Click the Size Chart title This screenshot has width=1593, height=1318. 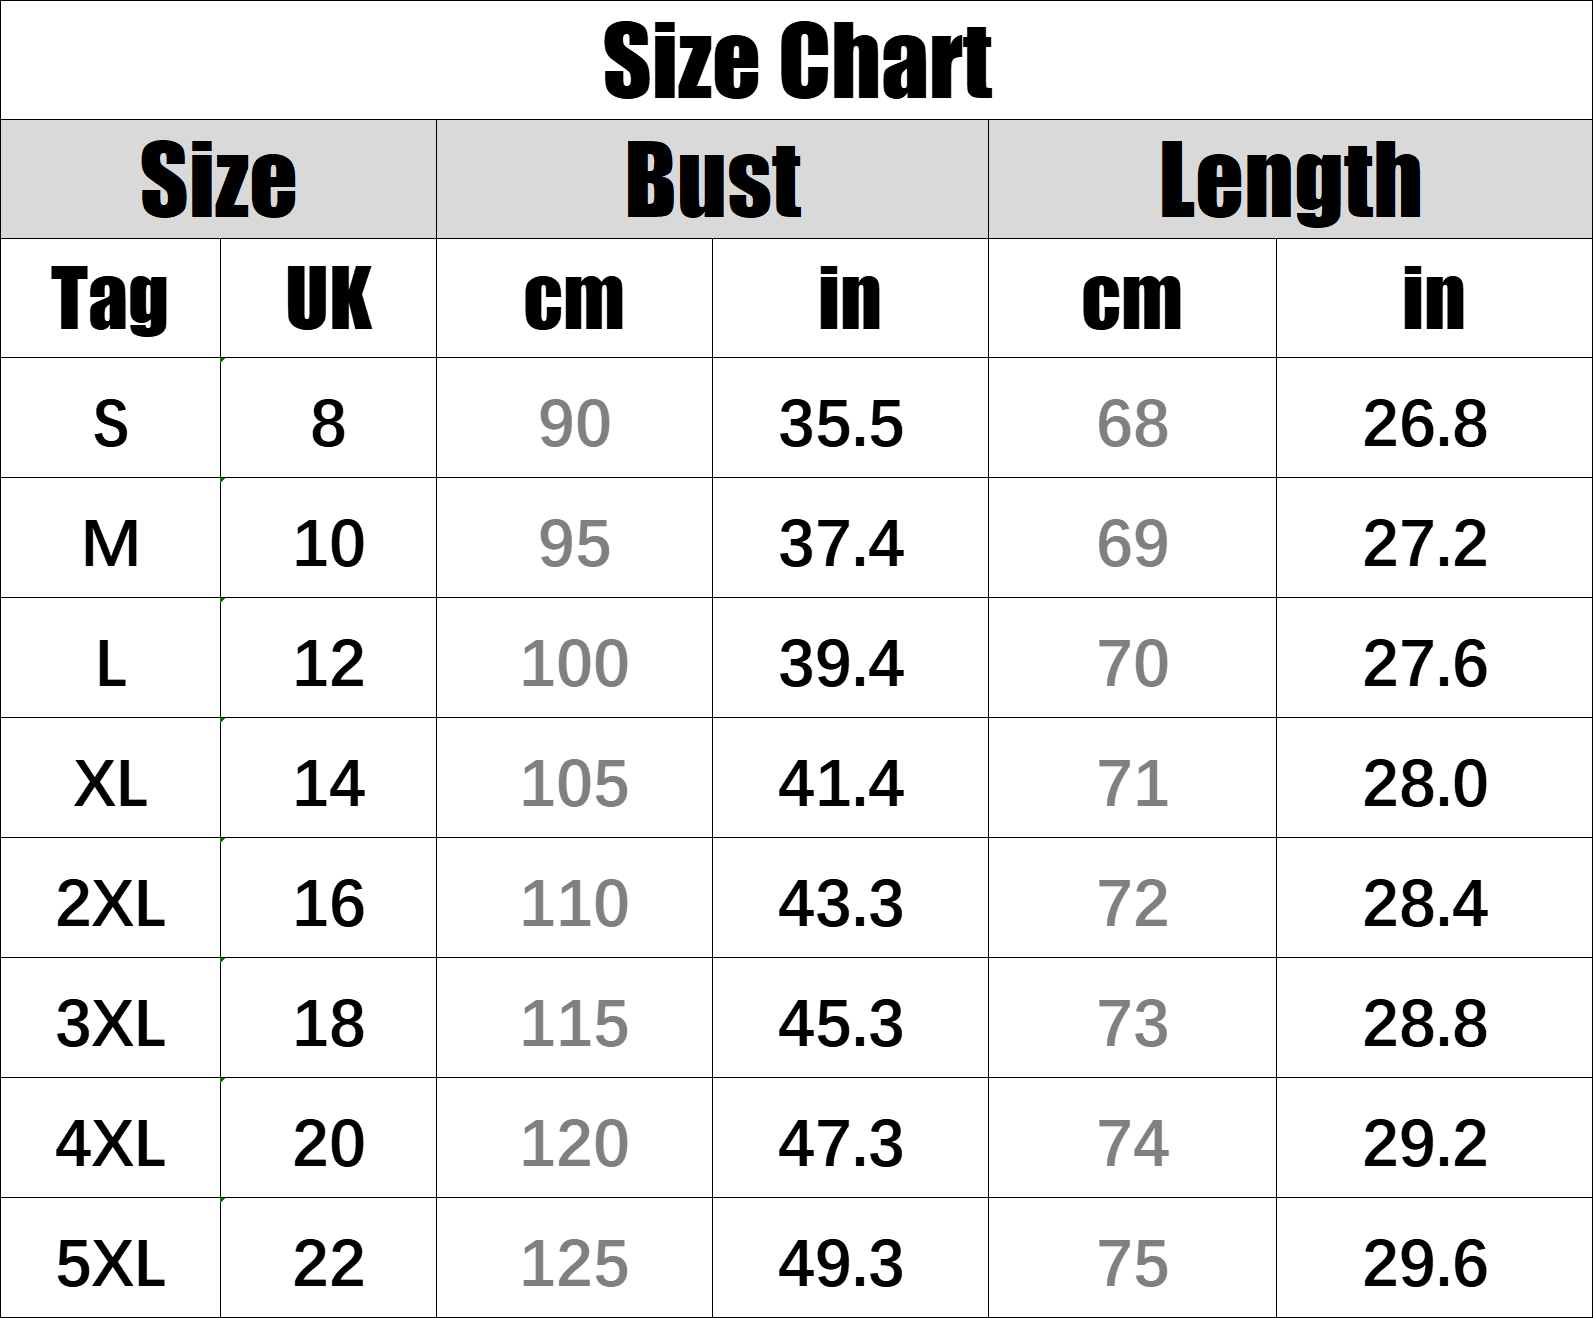click(x=797, y=62)
